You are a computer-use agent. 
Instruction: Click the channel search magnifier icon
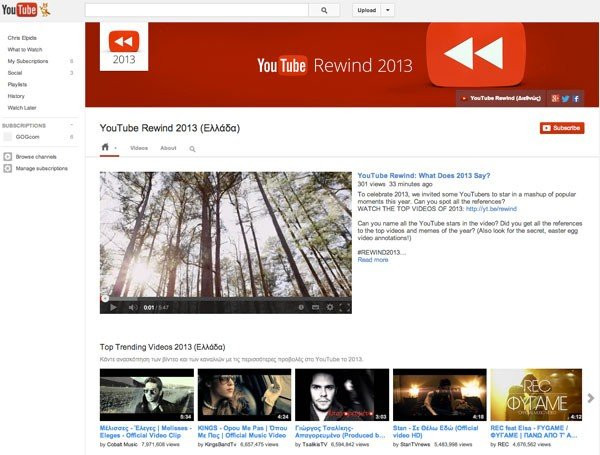(192, 149)
